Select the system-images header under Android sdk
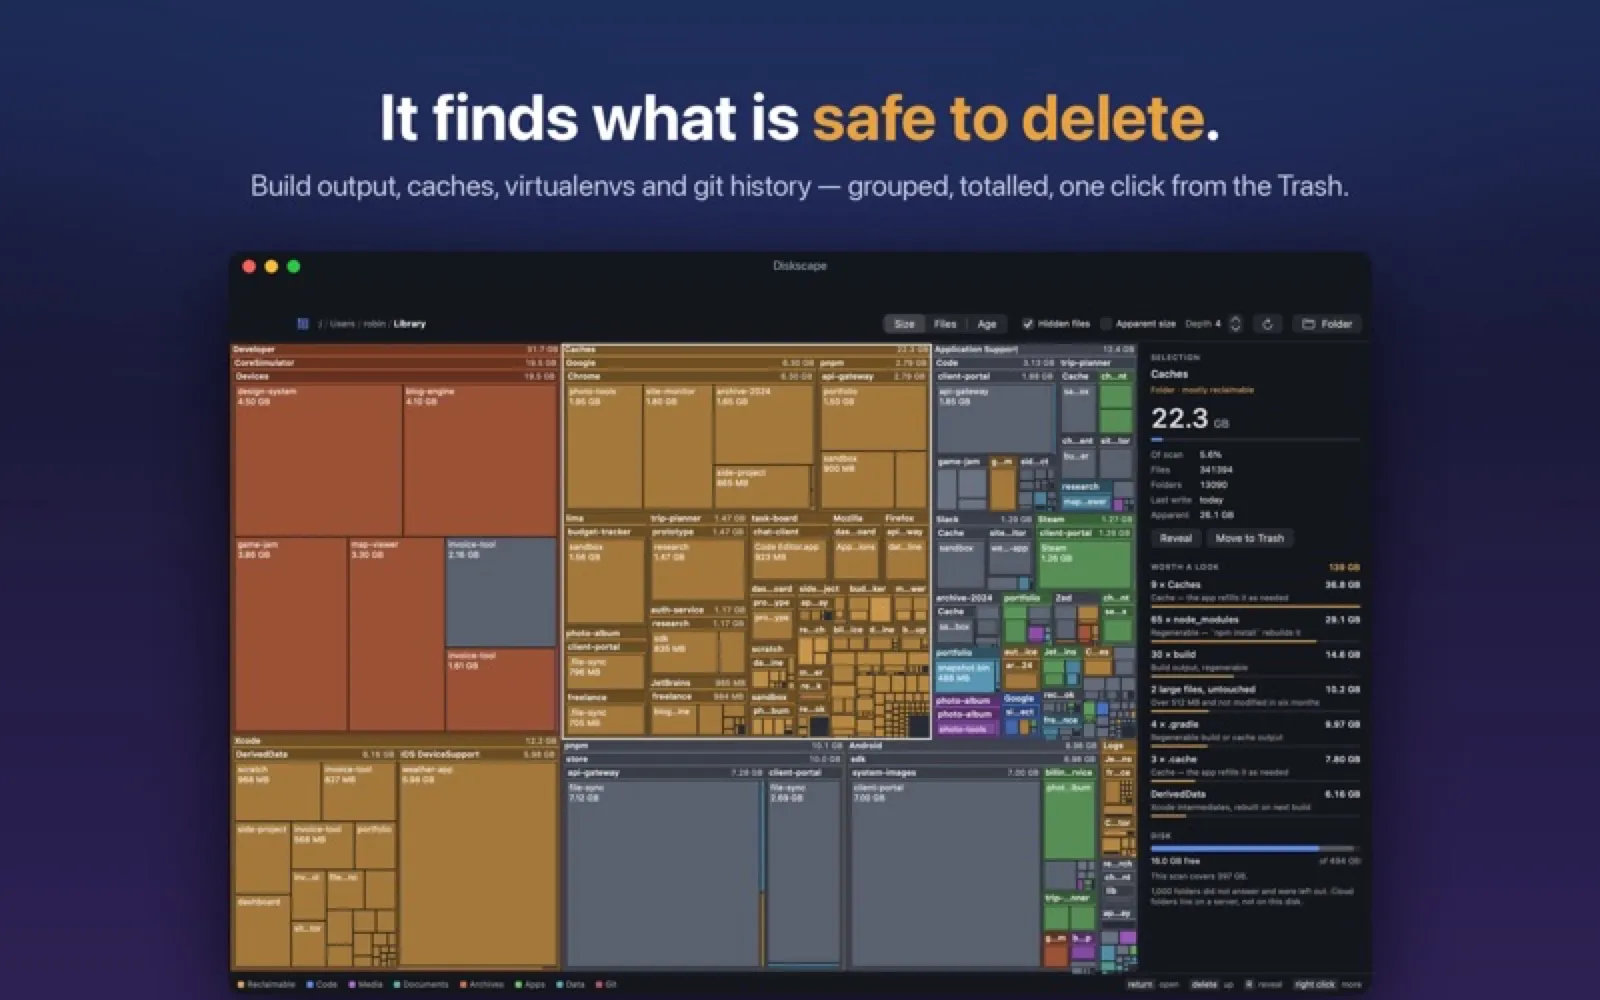Image resolution: width=1600 pixels, height=1000 pixels. 945,773
